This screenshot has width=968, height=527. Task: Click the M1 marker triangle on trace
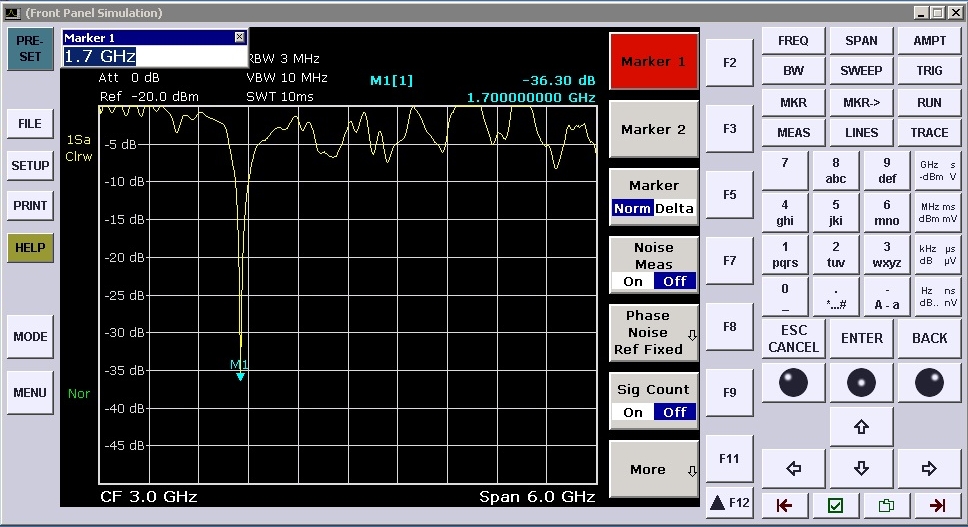click(240, 376)
